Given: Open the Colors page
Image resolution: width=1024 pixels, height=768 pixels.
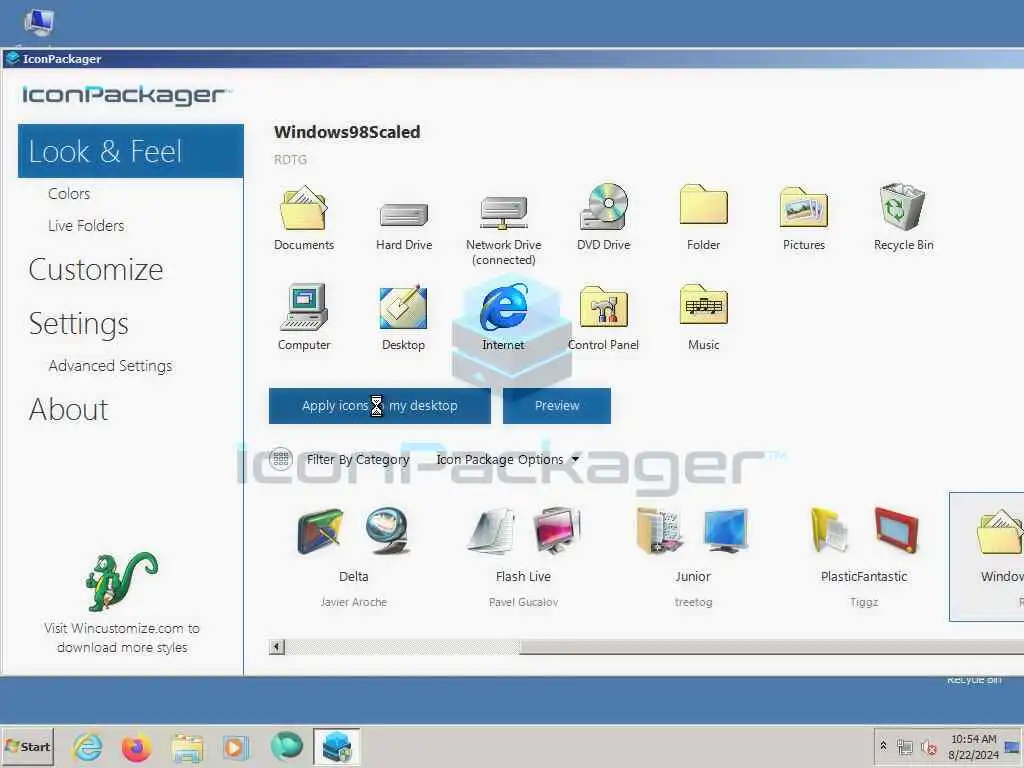Looking at the screenshot, I should pyautogui.click(x=69, y=193).
